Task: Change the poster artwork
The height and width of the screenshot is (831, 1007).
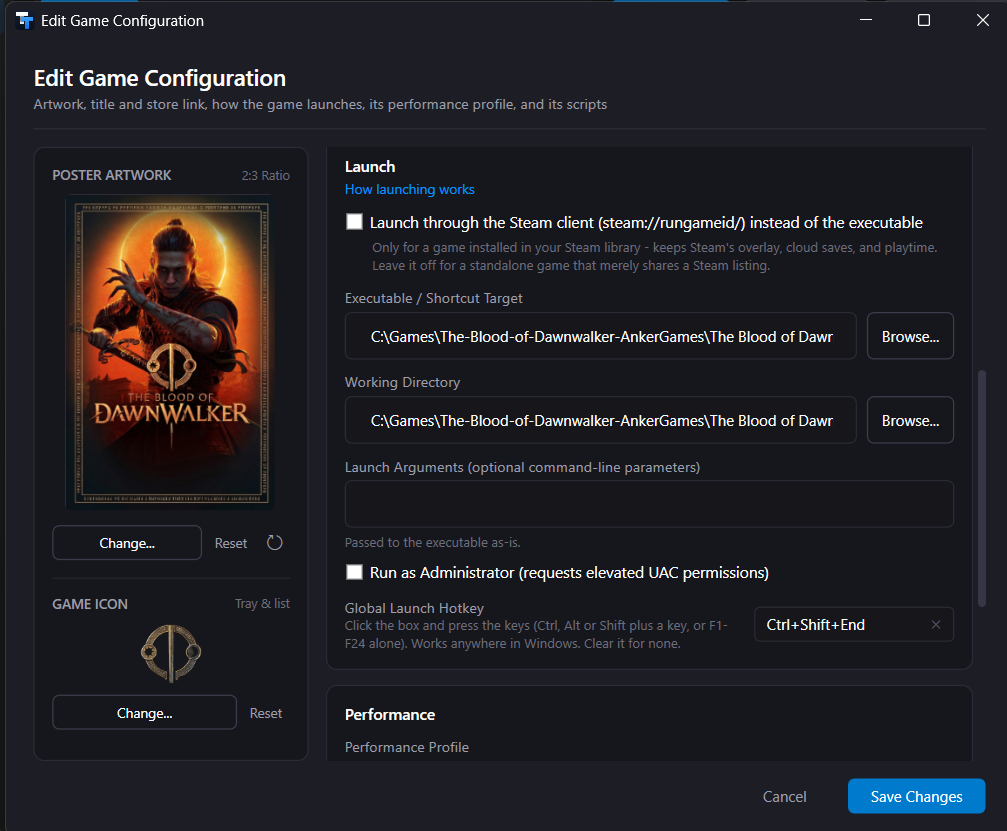Action: coord(127,543)
